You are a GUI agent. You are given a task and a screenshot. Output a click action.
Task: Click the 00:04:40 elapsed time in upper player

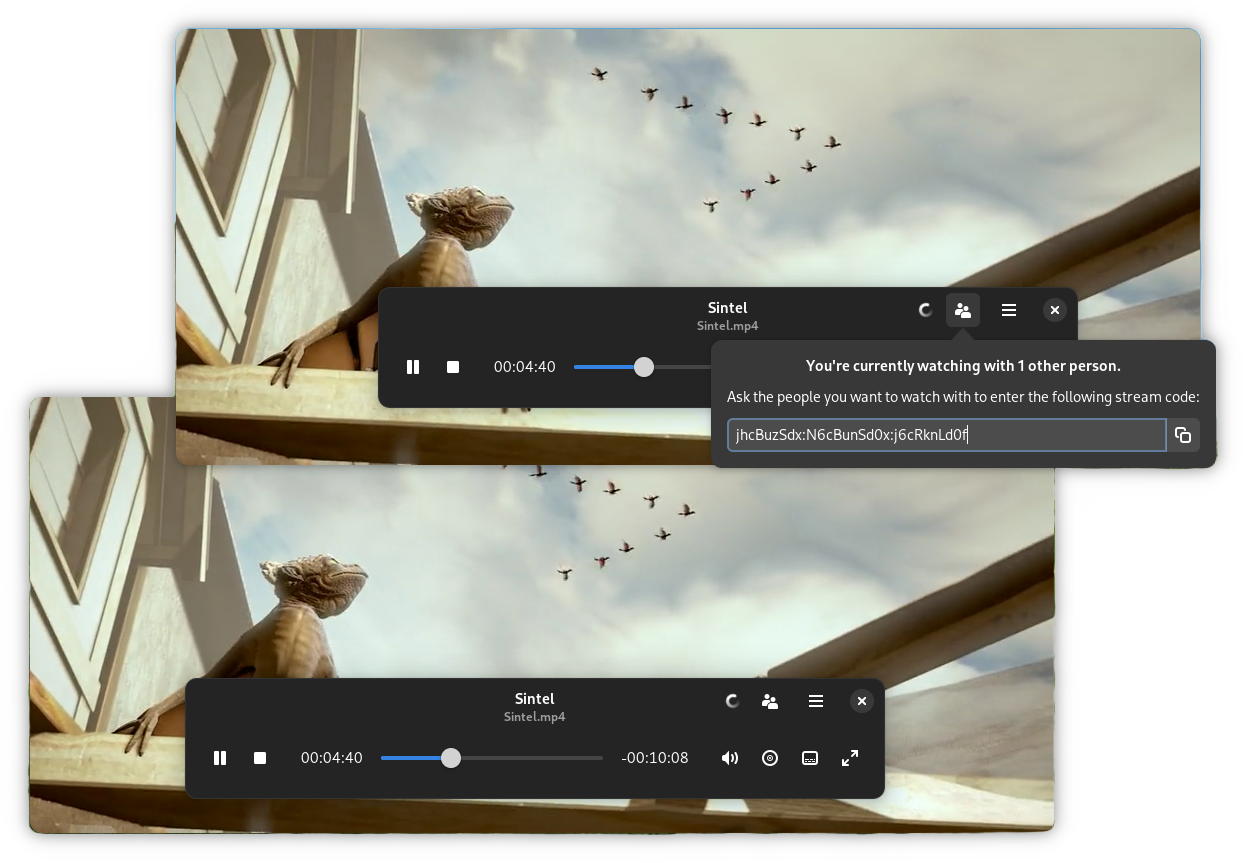point(524,367)
